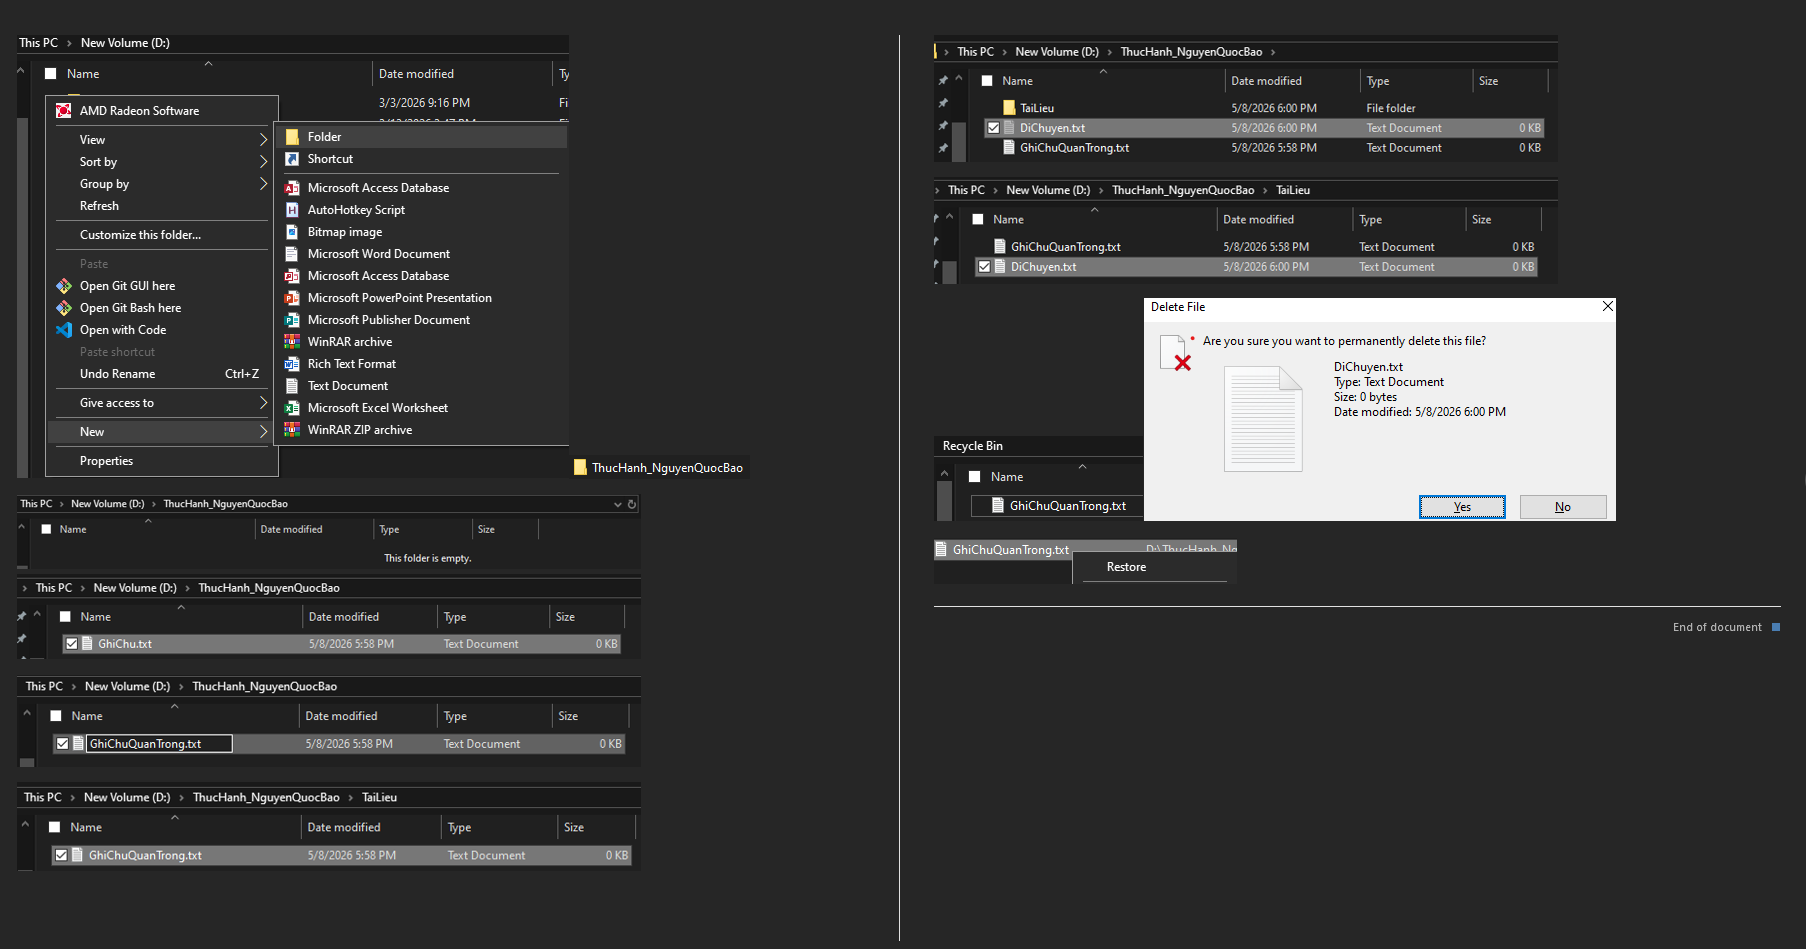Click the WinRAR archive icon
The image size is (1806, 949).
click(x=292, y=342)
